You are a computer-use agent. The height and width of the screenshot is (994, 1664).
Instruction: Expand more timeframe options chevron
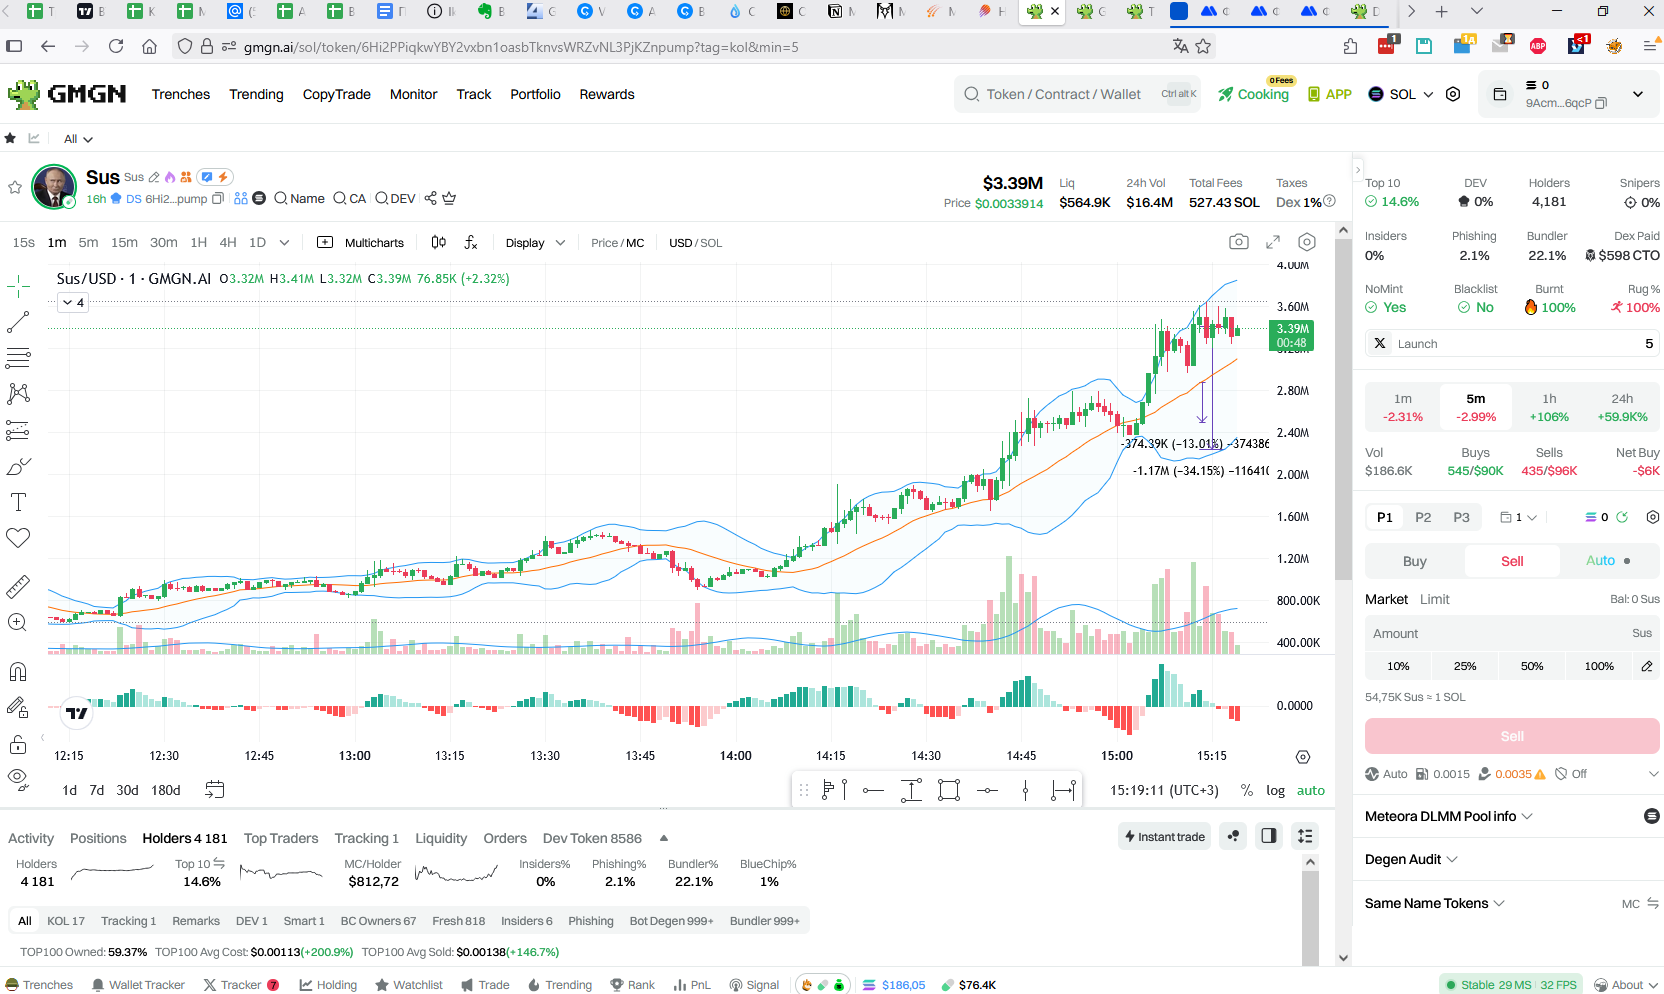284,242
